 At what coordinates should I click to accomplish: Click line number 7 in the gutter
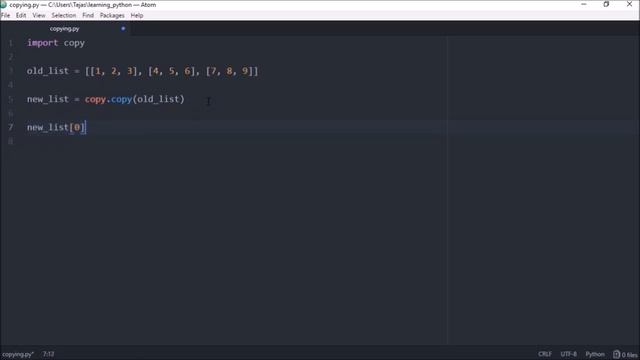(x=11, y=127)
